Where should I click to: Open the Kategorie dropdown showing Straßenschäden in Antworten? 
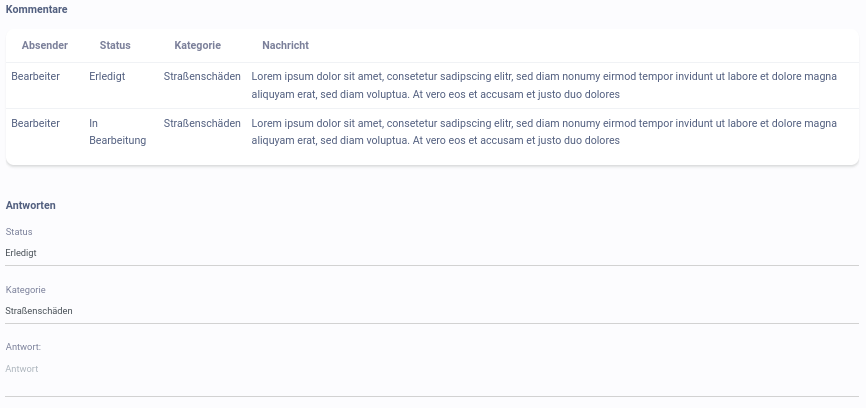click(432, 310)
